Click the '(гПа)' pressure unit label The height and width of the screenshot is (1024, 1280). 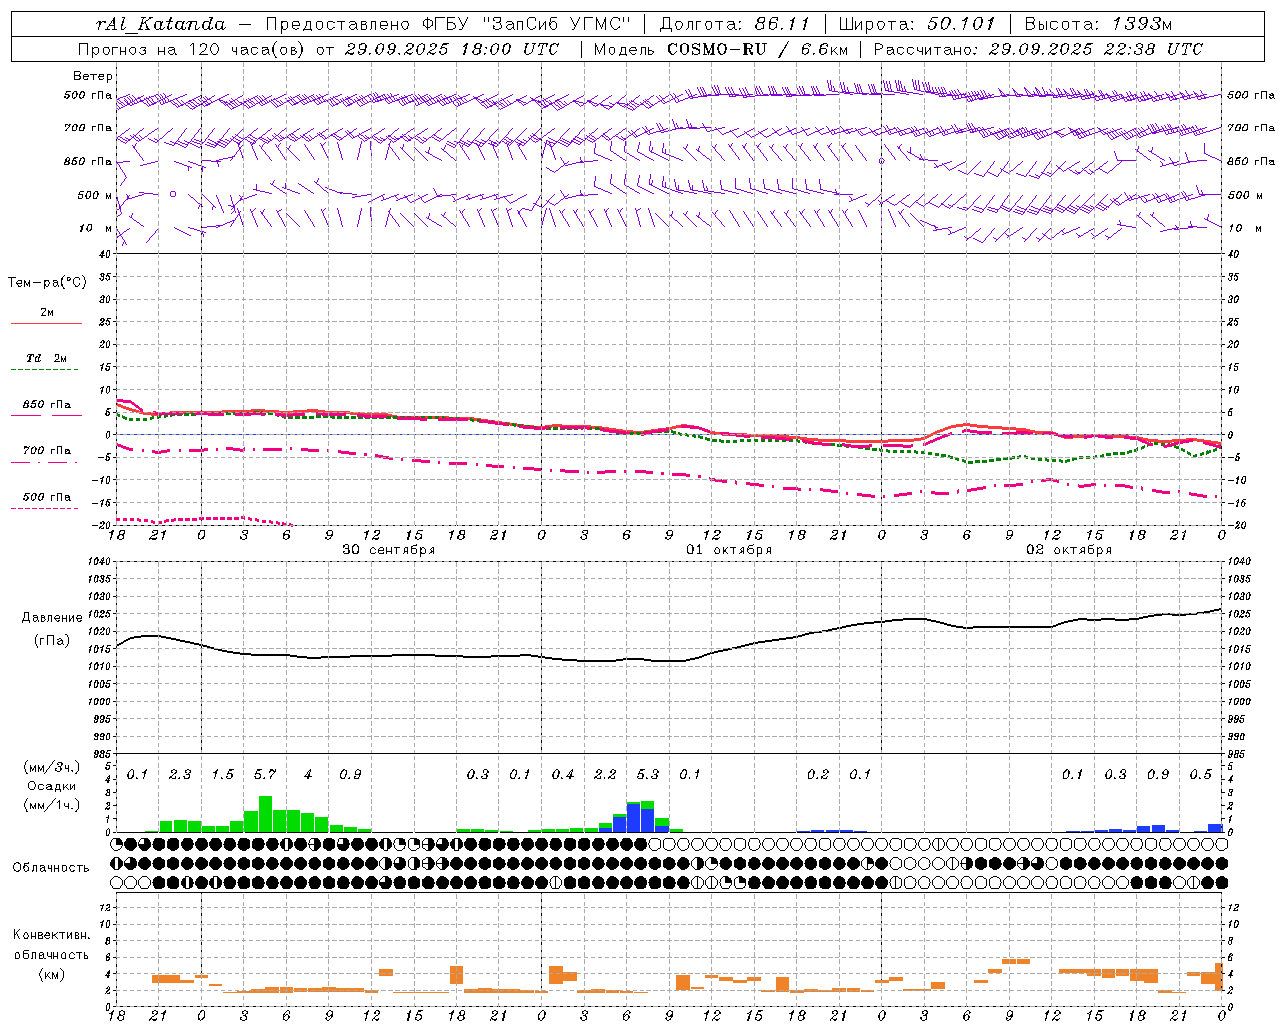point(52,640)
